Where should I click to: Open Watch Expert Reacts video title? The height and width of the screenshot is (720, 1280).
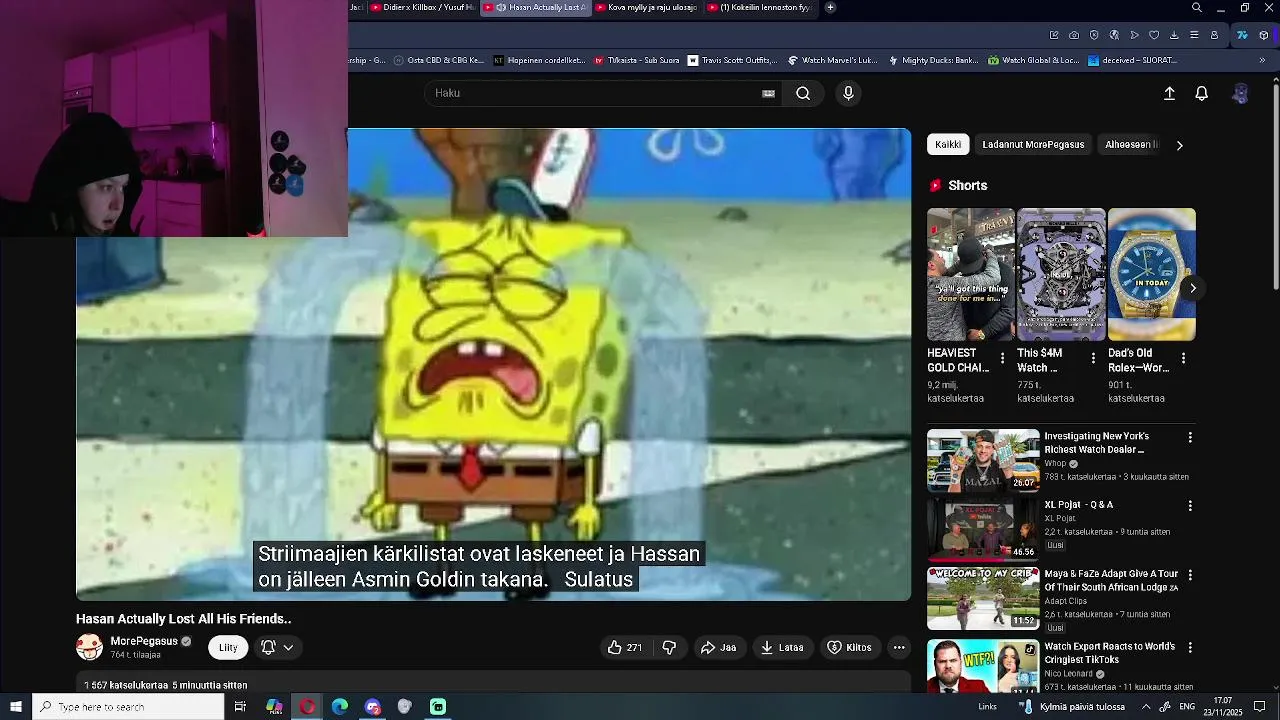(x=1109, y=653)
